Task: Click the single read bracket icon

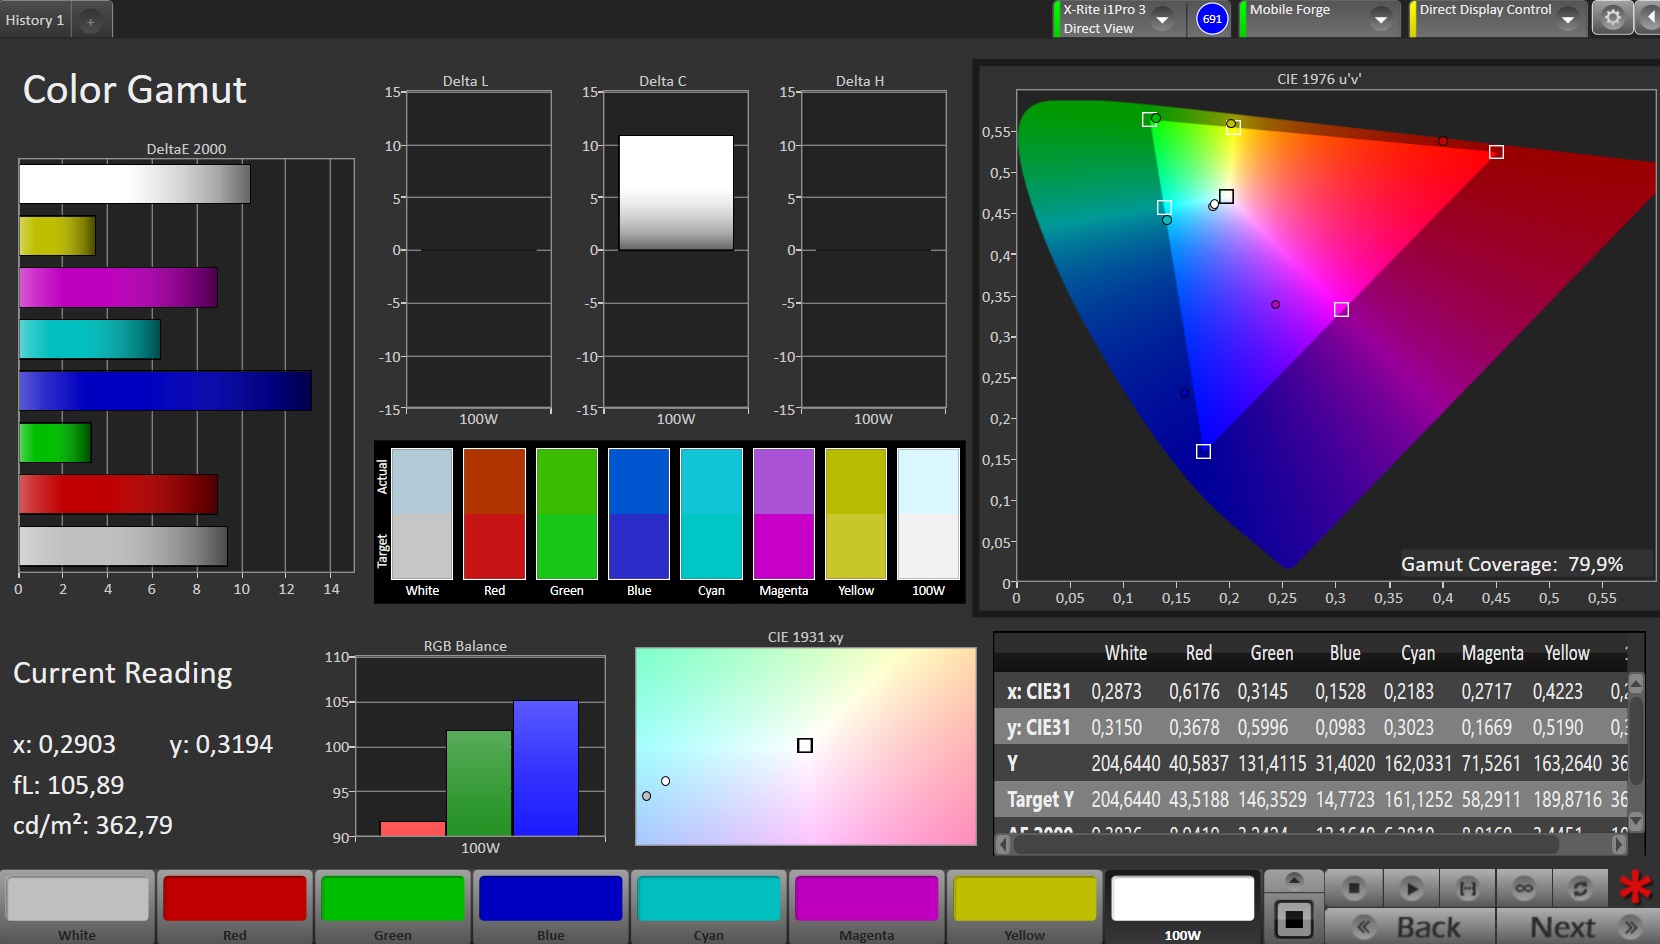Action: click(x=1467, y=888)
